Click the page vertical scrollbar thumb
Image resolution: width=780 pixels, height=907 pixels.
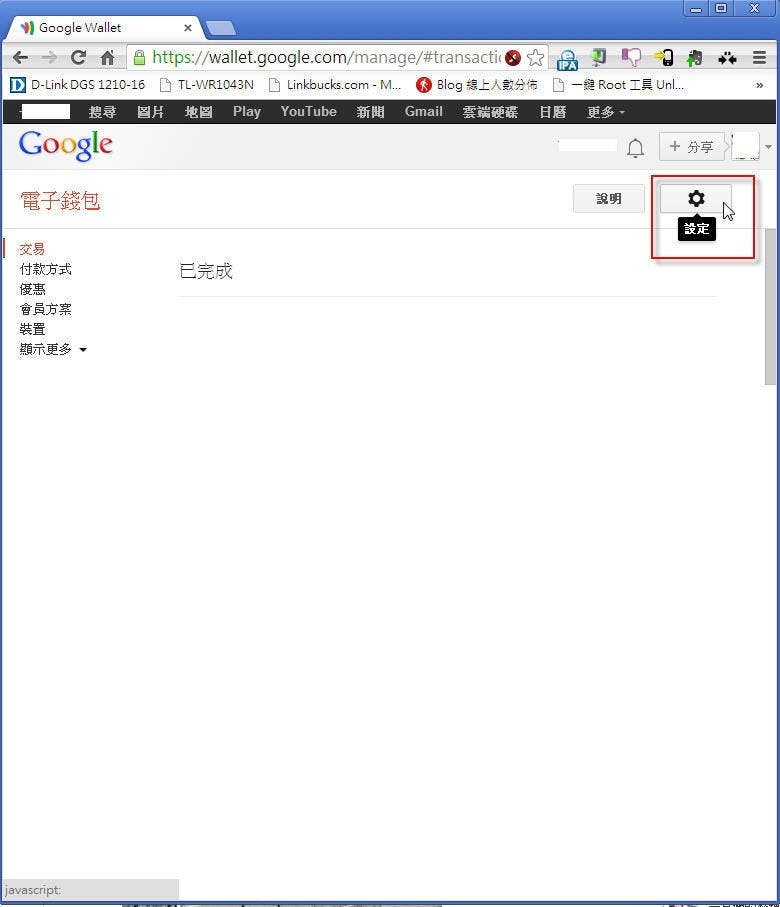(x=770, y=307)
